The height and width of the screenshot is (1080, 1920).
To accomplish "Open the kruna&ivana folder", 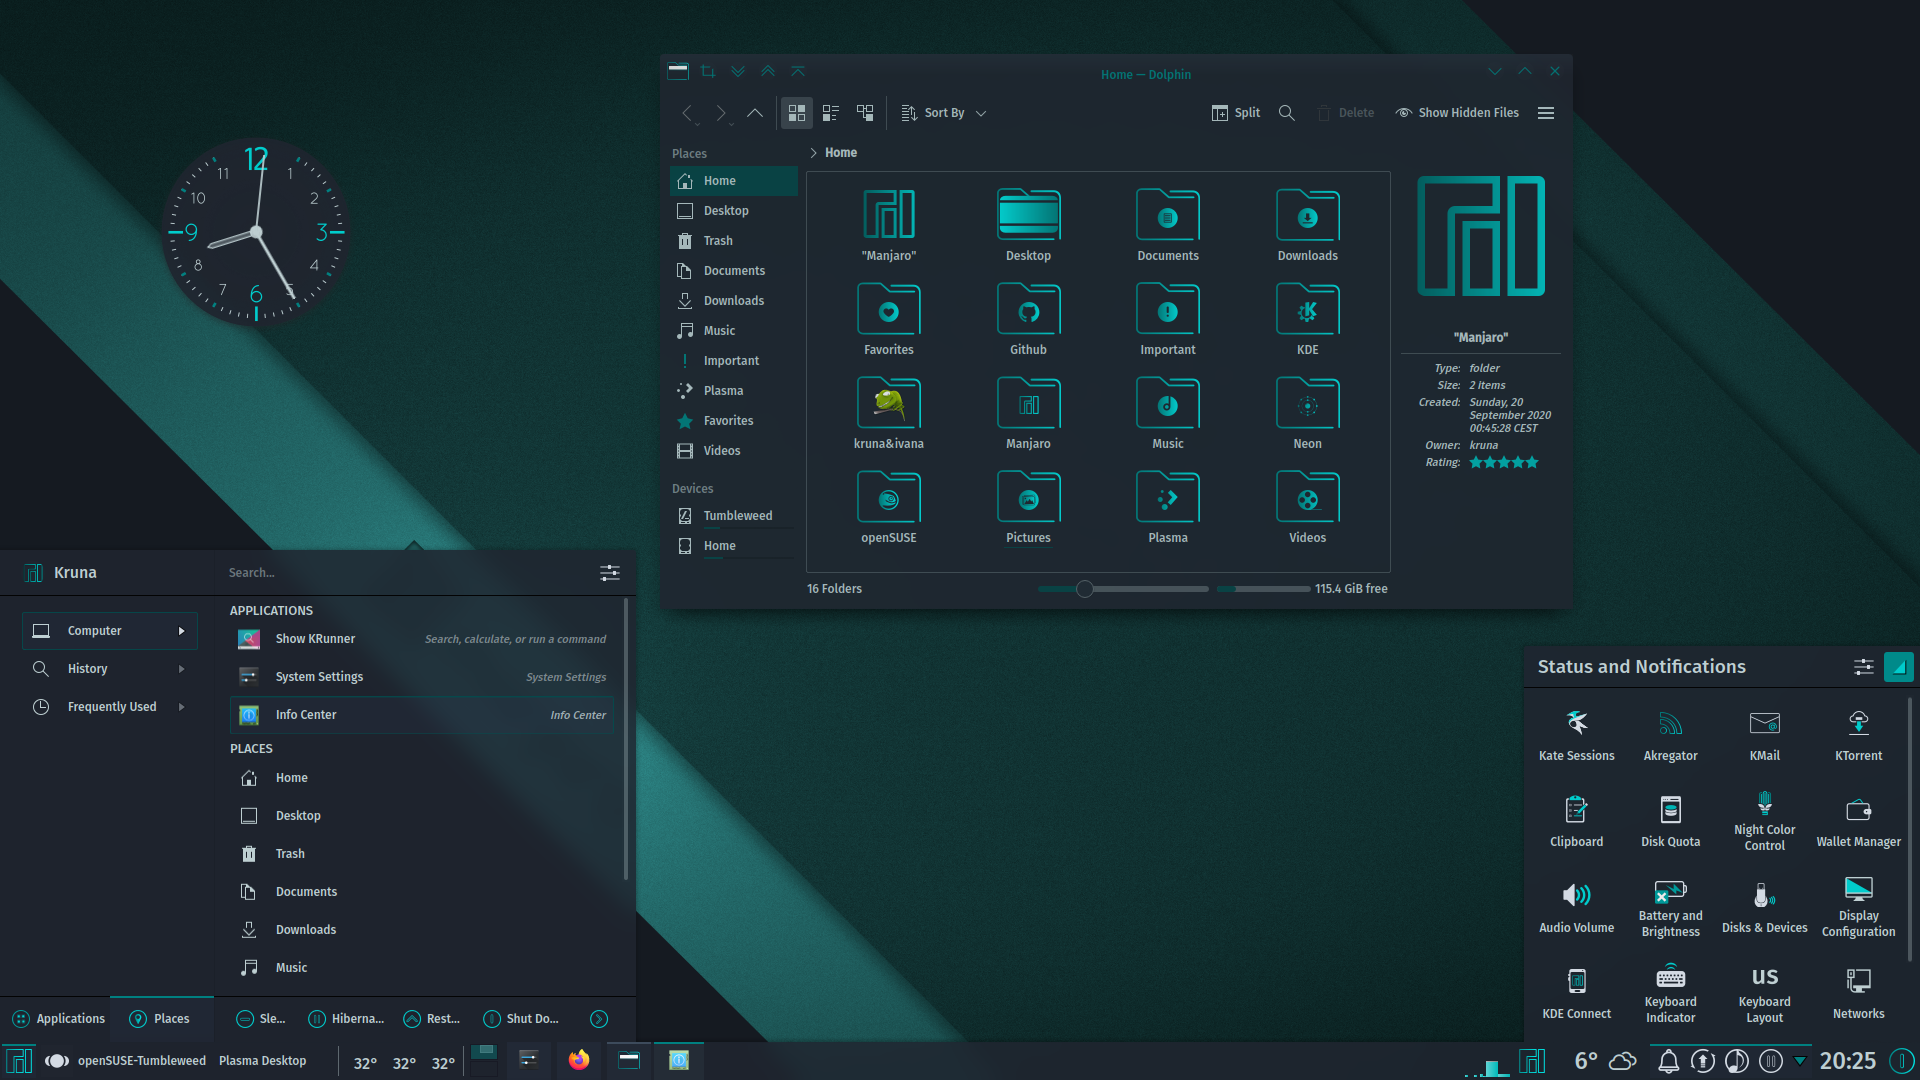I will pyautogui.click(x=889, y=413).
